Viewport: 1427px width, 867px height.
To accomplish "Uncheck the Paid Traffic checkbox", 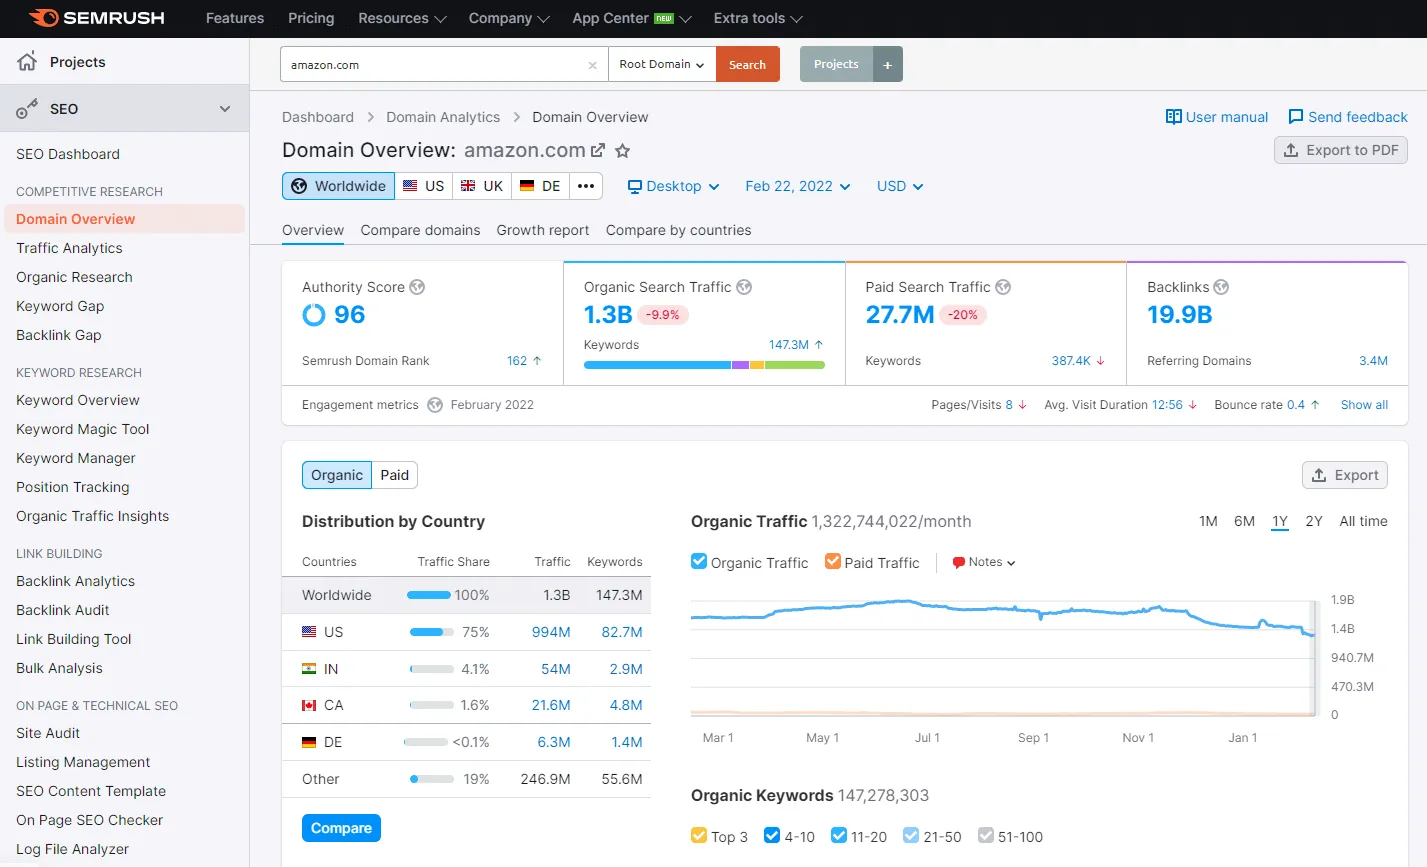I will pos(832,562).
